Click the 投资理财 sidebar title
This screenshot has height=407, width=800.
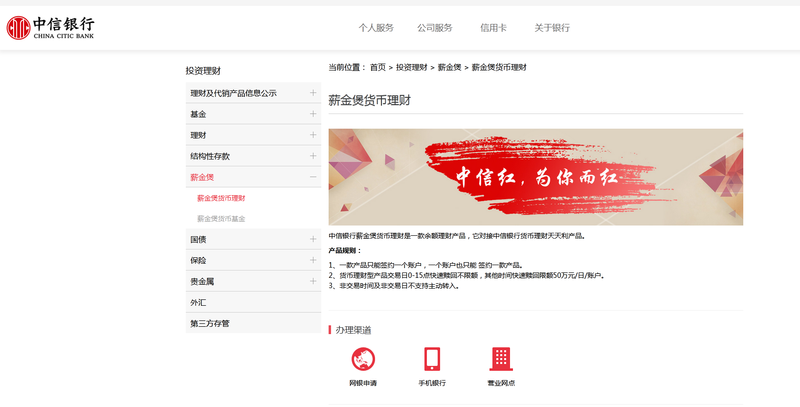(203, 71)
